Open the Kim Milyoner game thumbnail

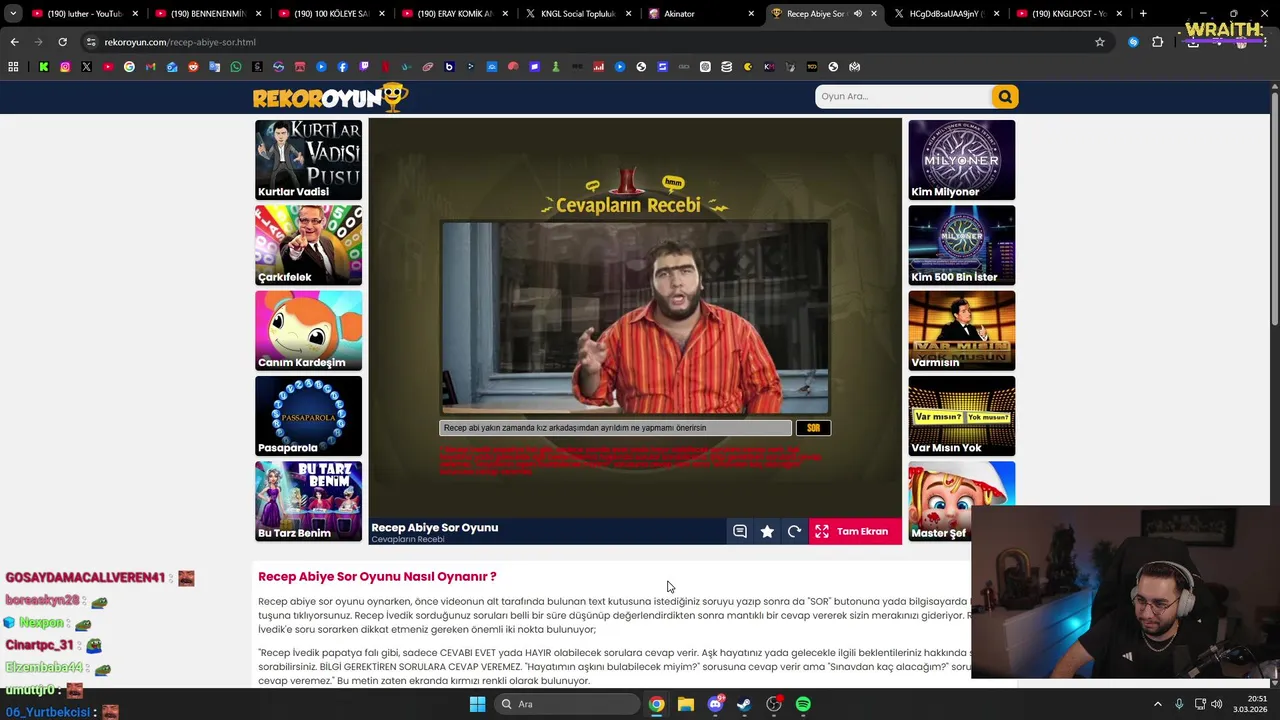tap(961, 160)
